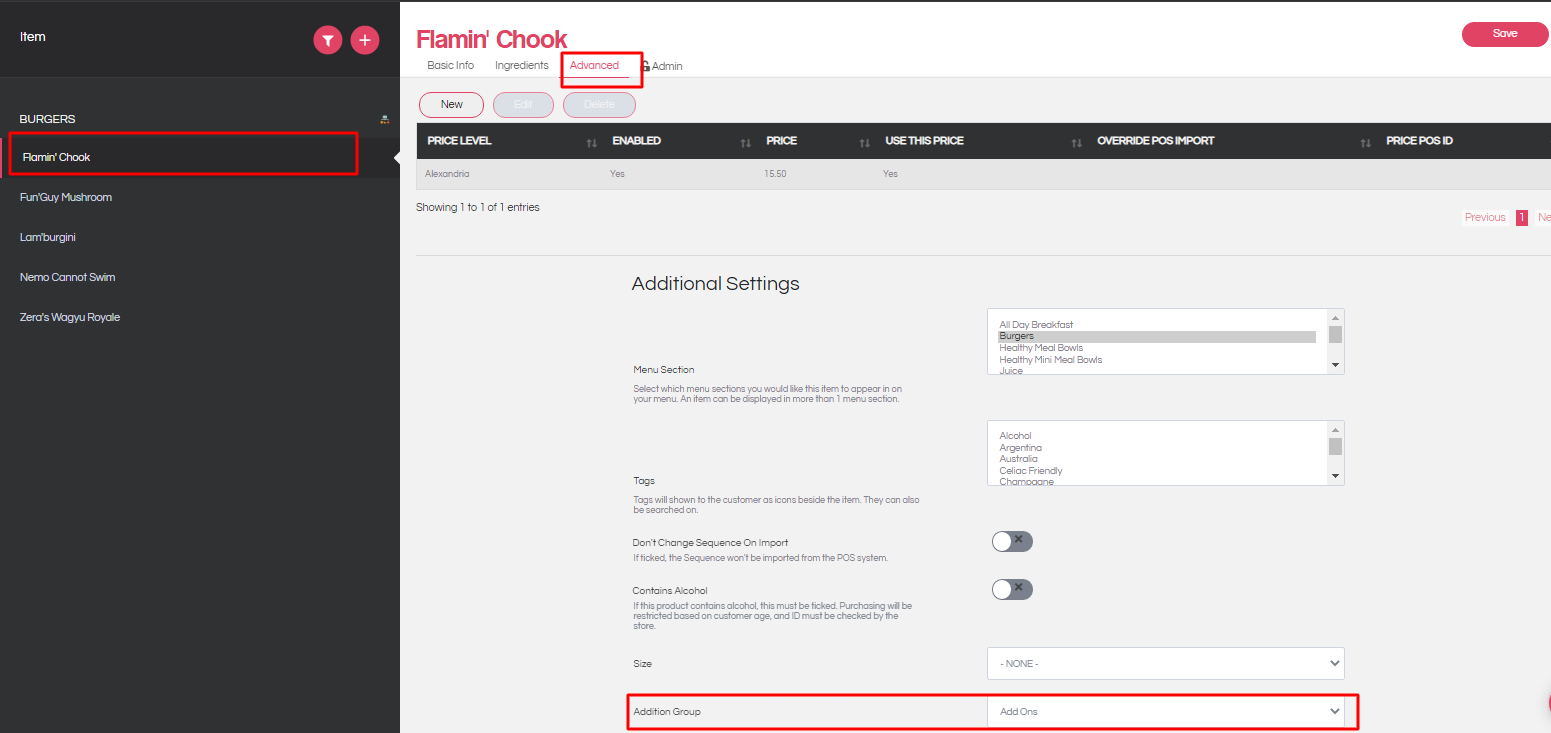Click the Tags list's up arrow
This screenshot has height=733, width=1551.
1335,429
